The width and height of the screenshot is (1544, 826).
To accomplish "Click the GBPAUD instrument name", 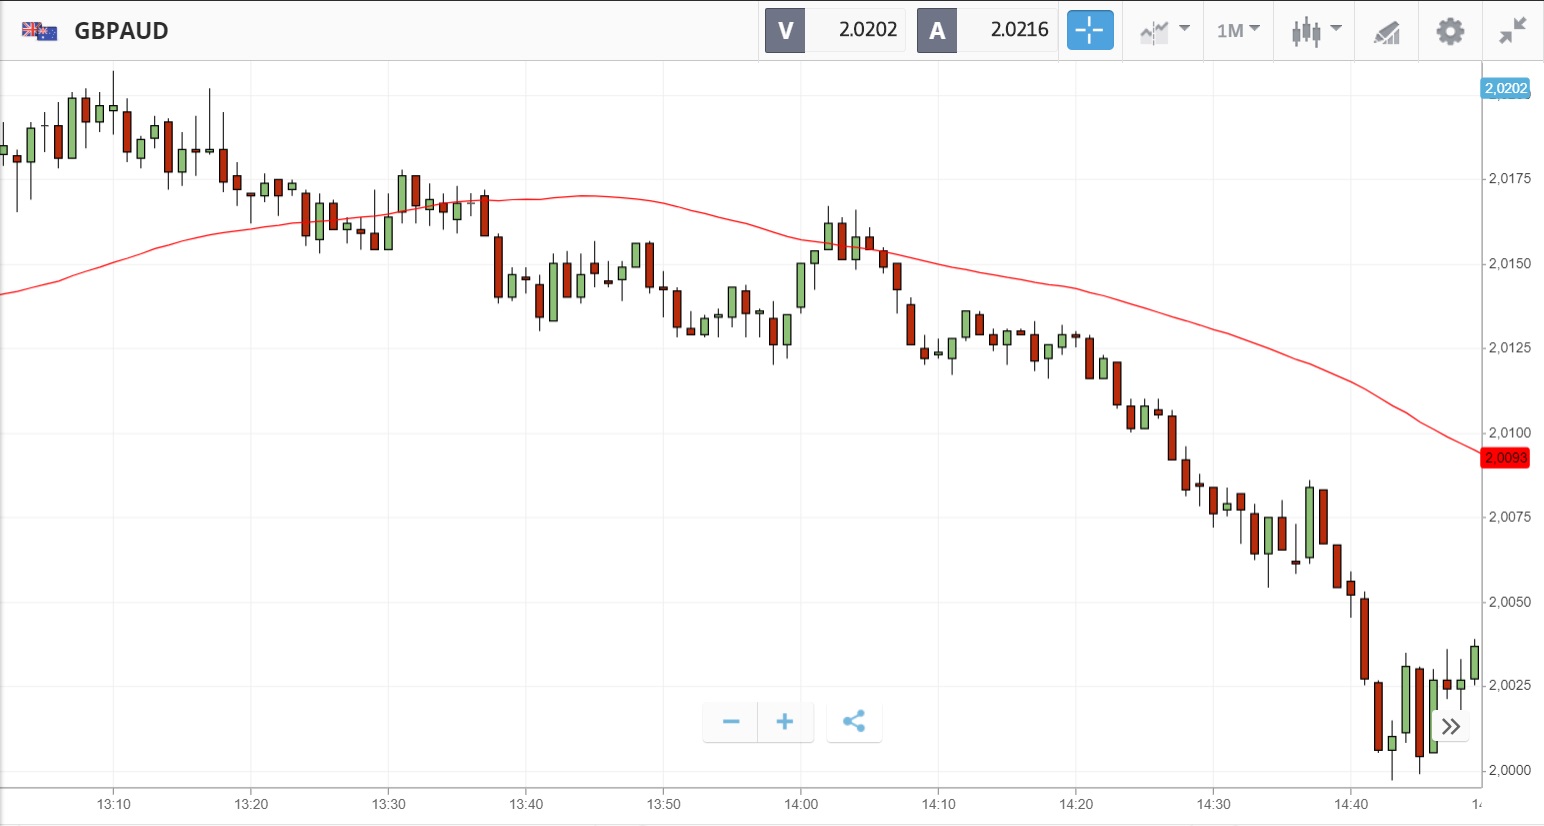I will 121,31.
